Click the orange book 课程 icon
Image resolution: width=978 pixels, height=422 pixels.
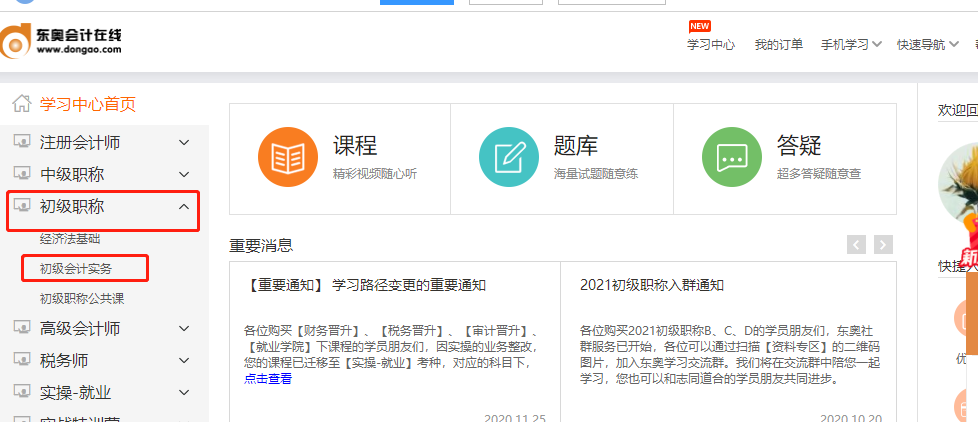coord(288,158)
